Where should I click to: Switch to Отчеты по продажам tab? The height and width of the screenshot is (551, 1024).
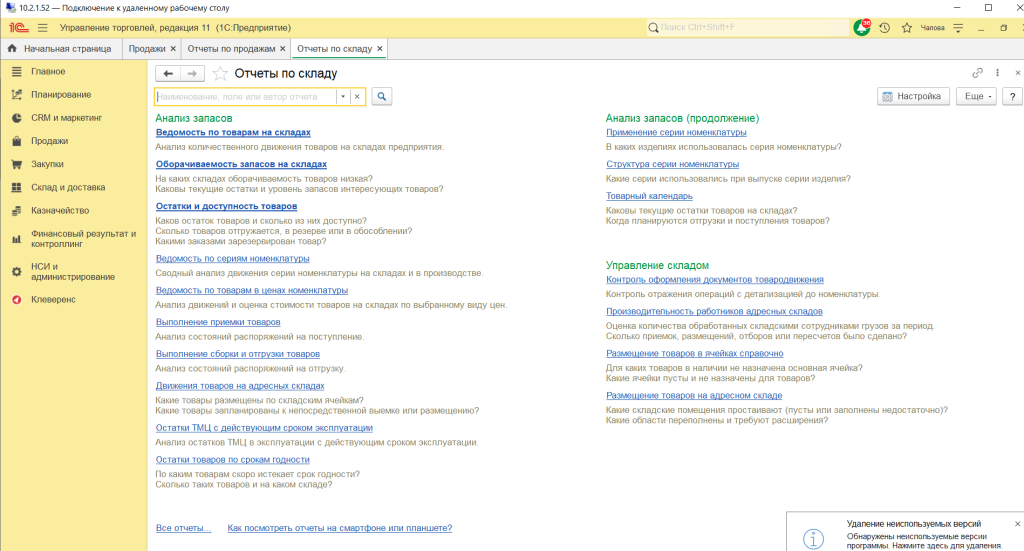pyautogui.click(x=231, y=48)
